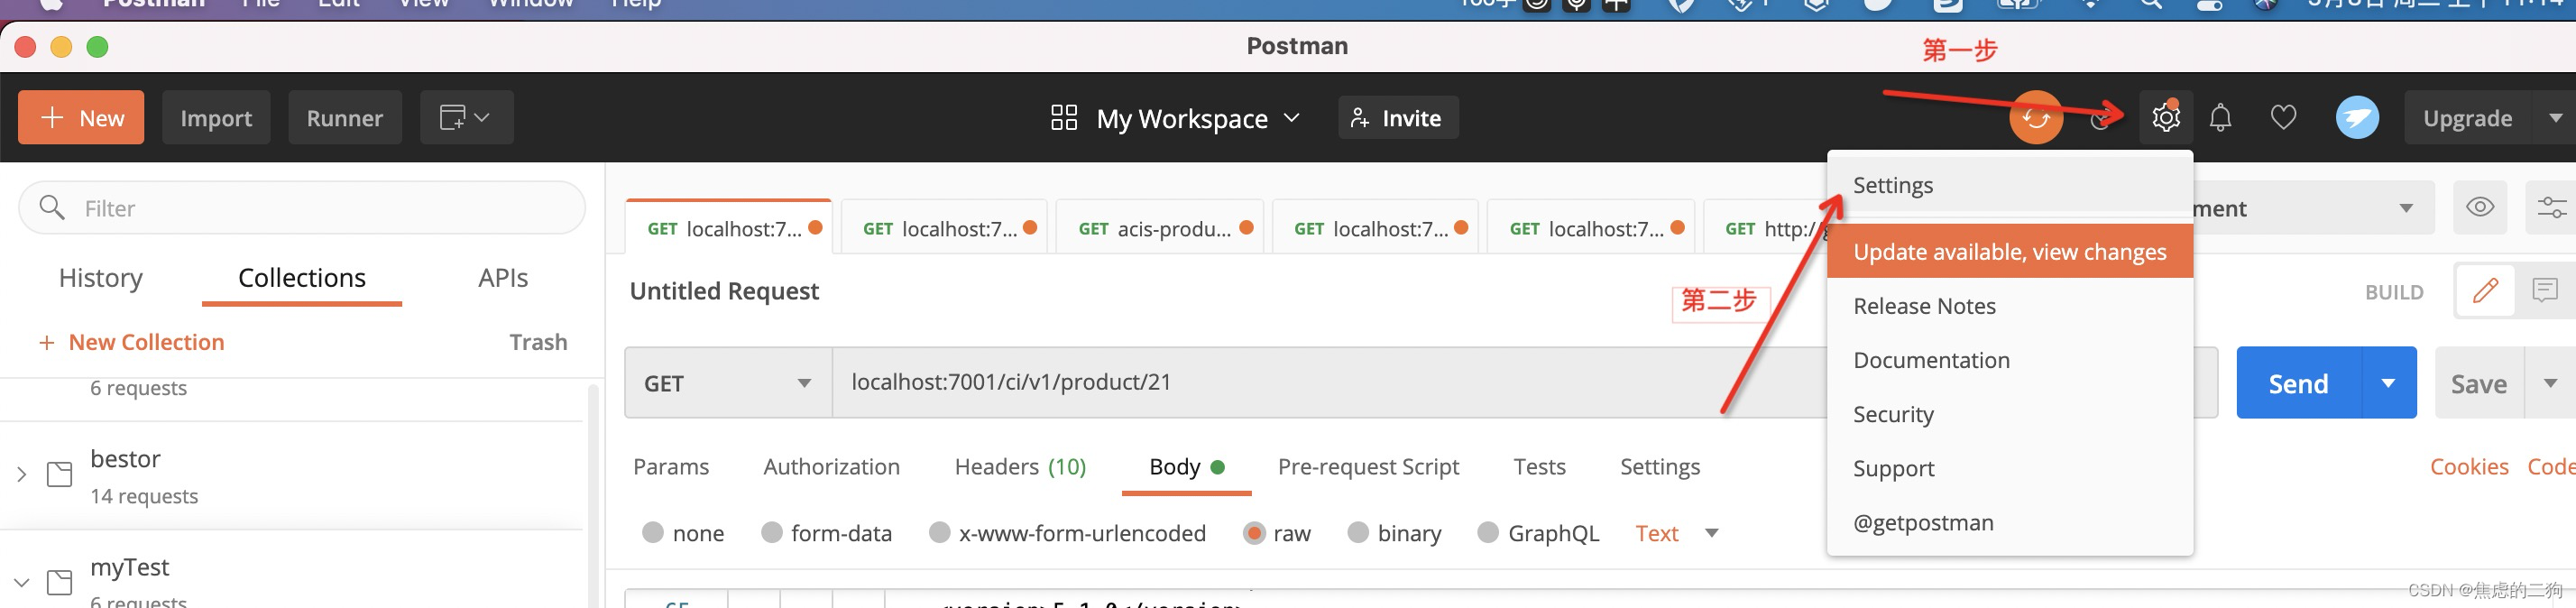Open Documentation menu entry
Image resolution: width=2576 pixels, height=608 pixels.
coord(2010,360)
